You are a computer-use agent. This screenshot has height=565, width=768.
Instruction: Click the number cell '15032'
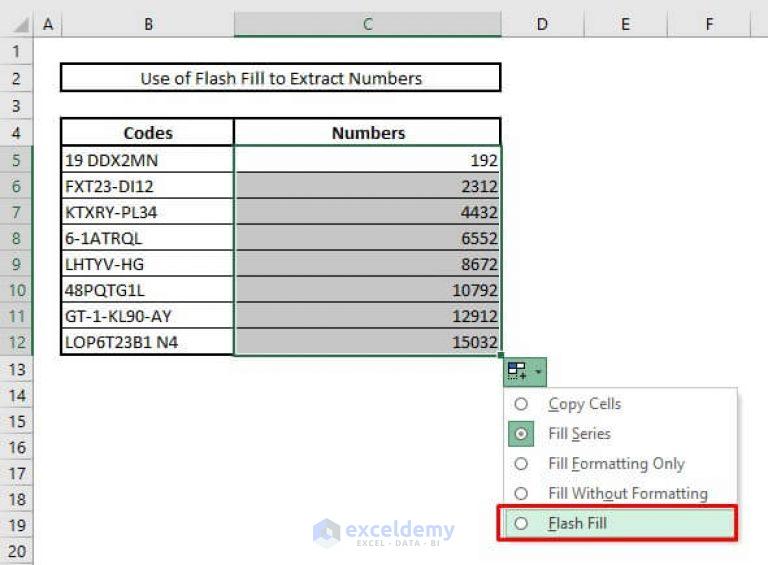coord(368,342)
